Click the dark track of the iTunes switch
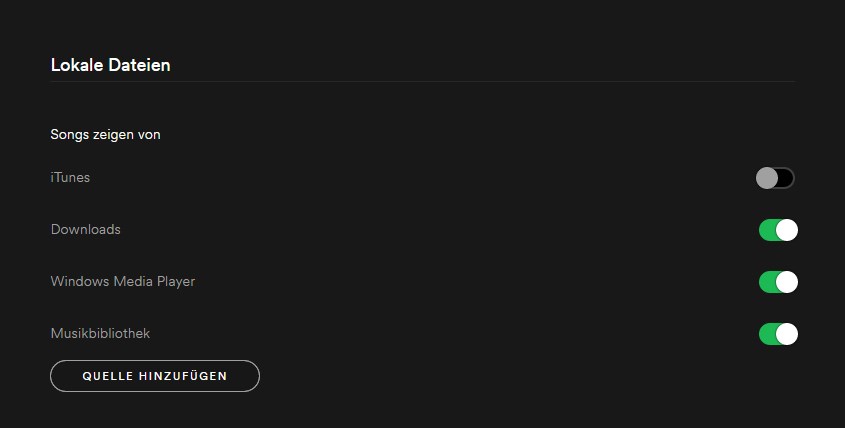The height and width of the screenshot is (428, 845). coord(785,178)
